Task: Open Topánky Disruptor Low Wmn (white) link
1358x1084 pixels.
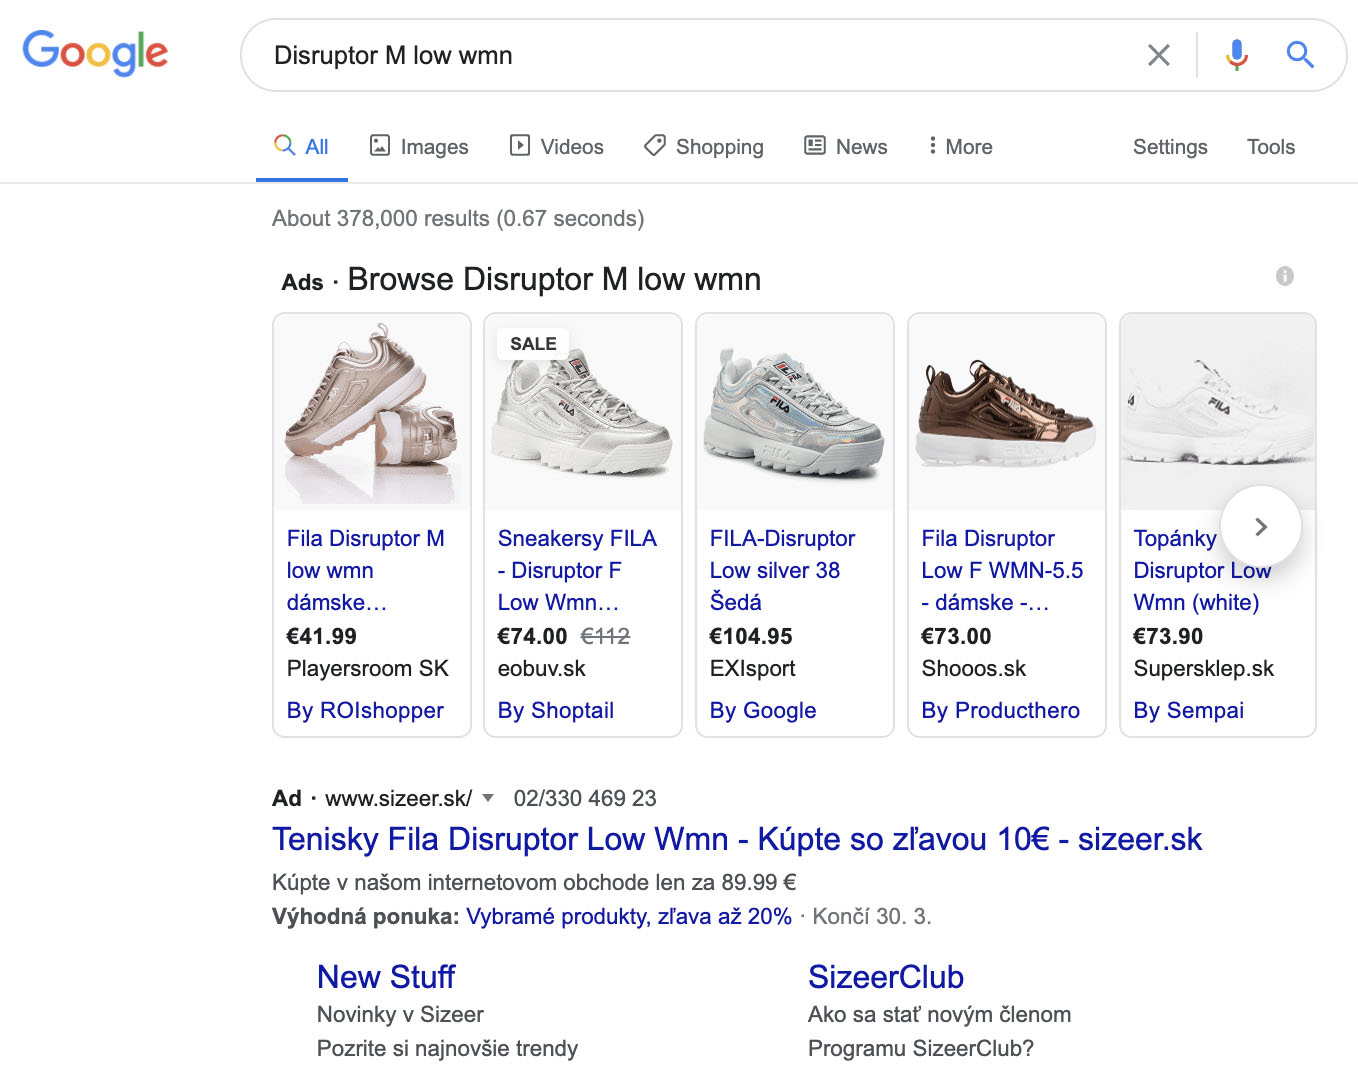Action: pyautogui.click(x=1202, y=570)
